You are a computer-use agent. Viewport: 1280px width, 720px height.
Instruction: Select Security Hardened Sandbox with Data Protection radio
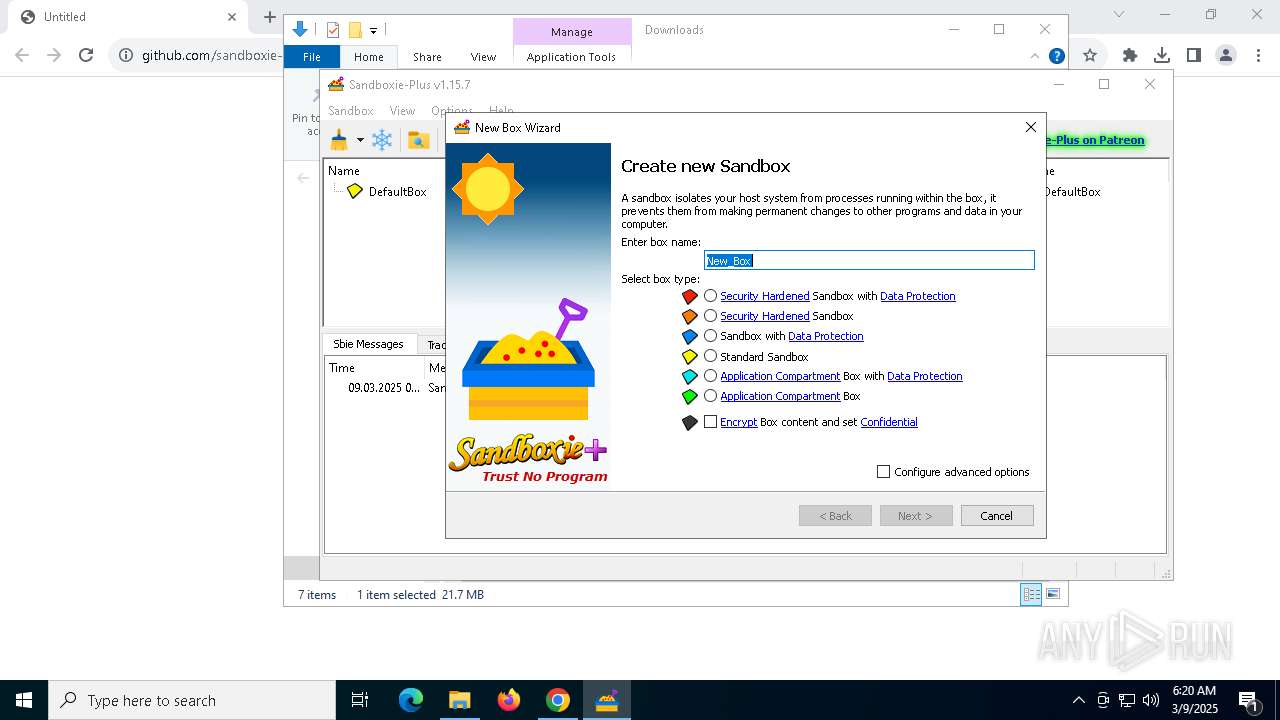pyautogui.click(x=710, y=296)
